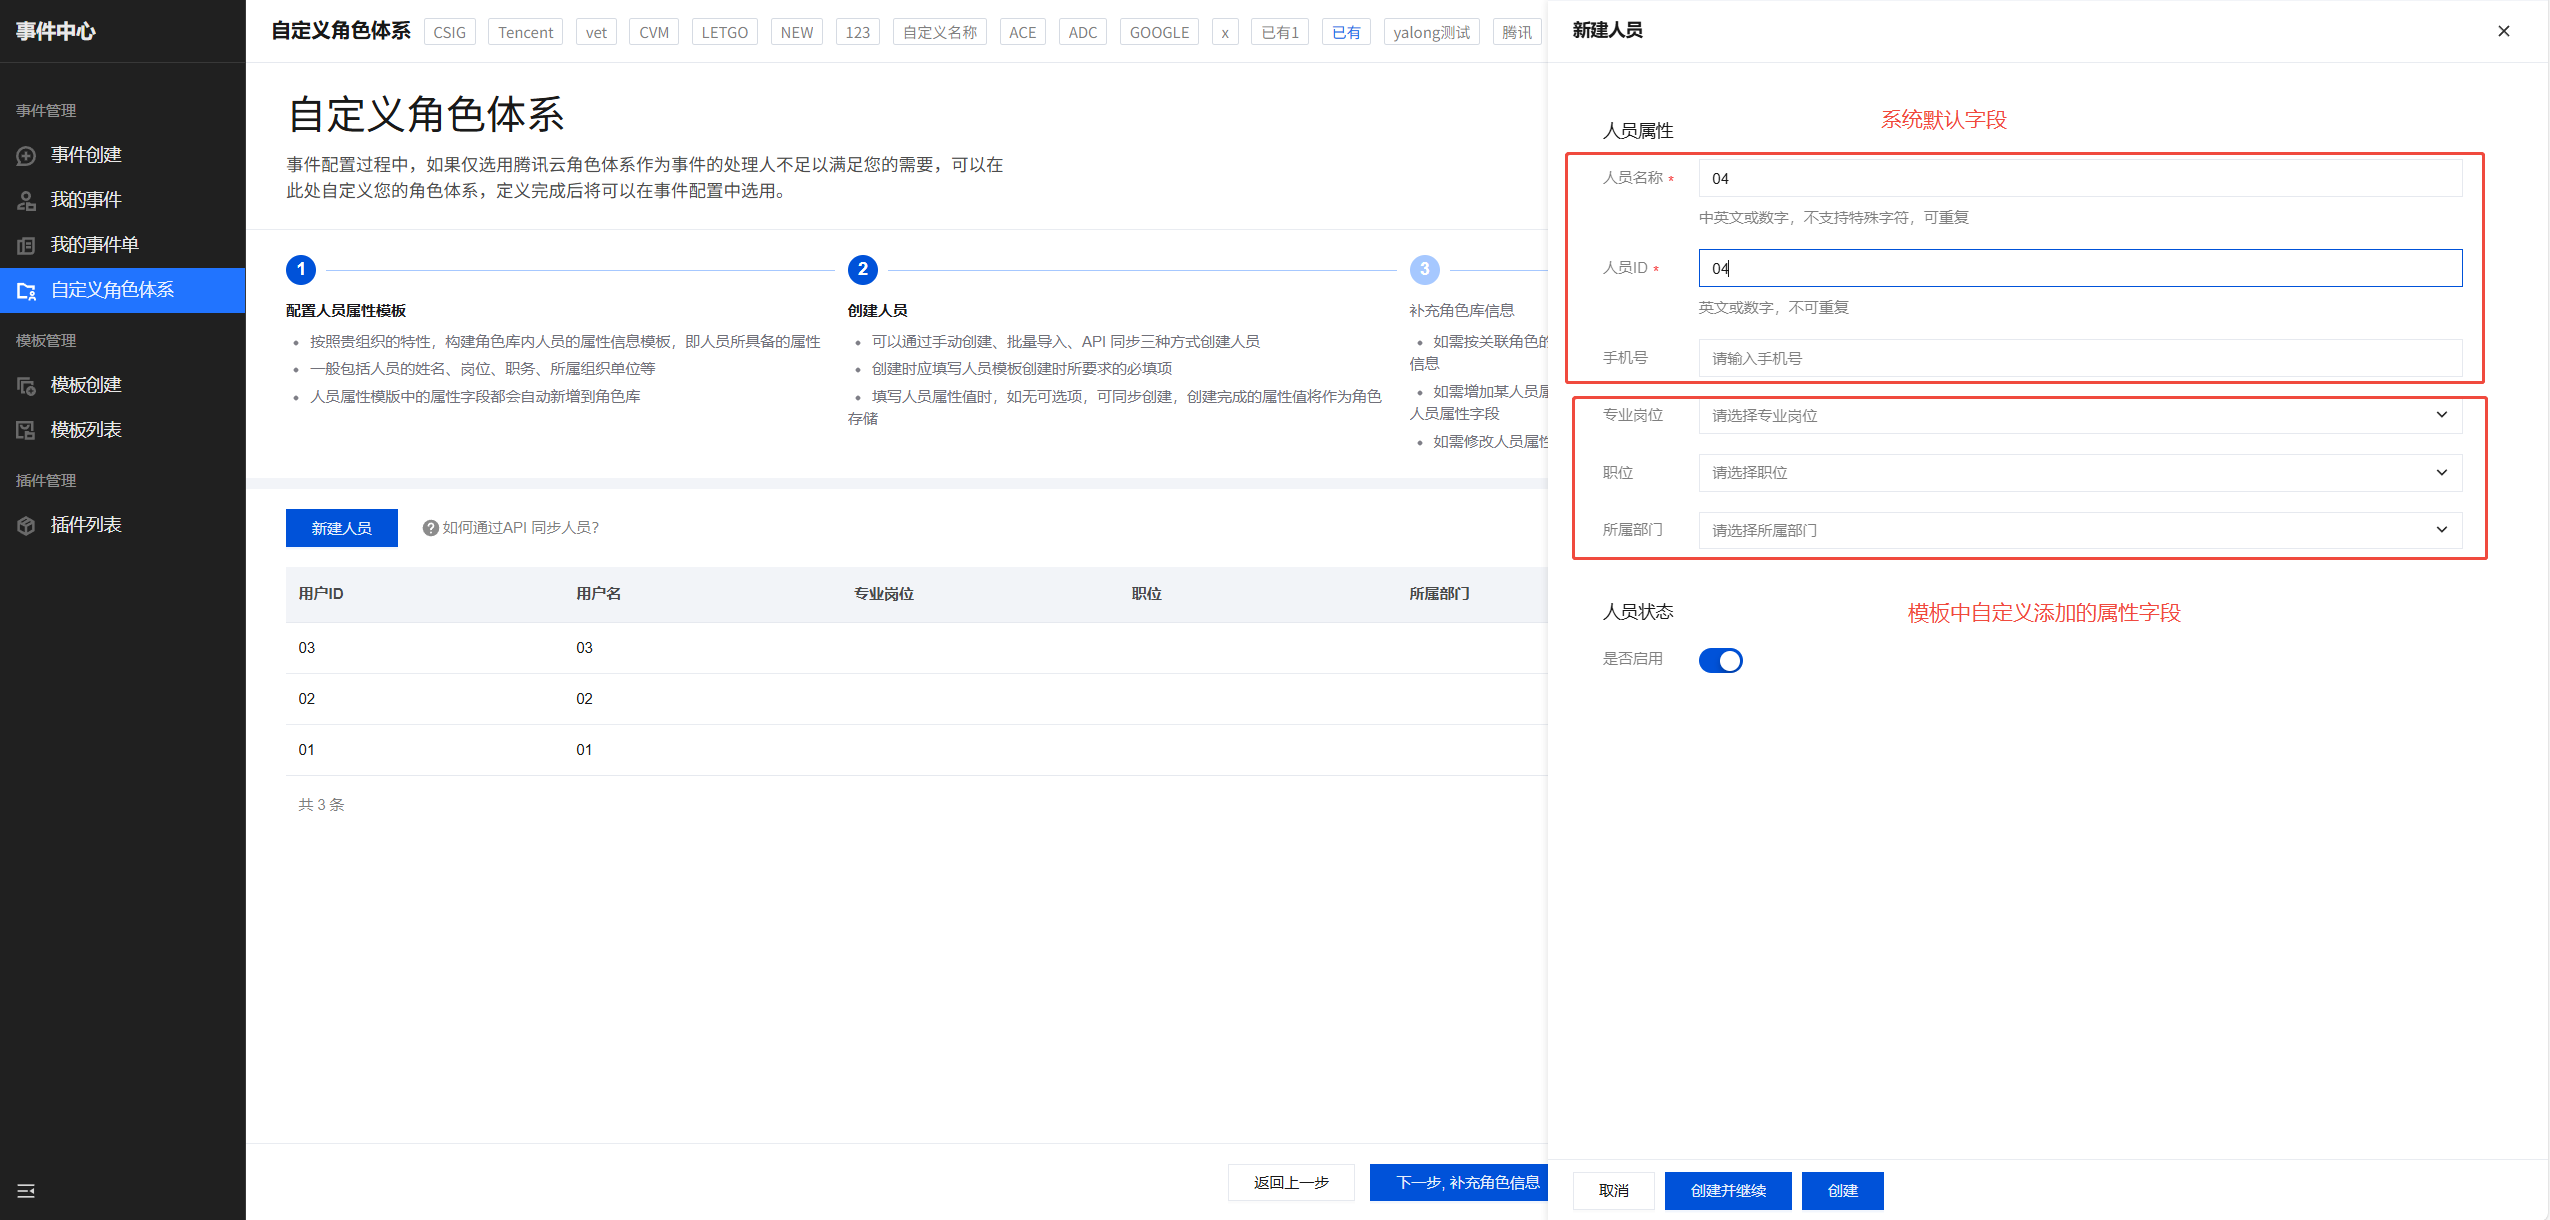2550x1220 pixels.
Task: Click the 模板列表 sidebar icon
Action: 27,431
